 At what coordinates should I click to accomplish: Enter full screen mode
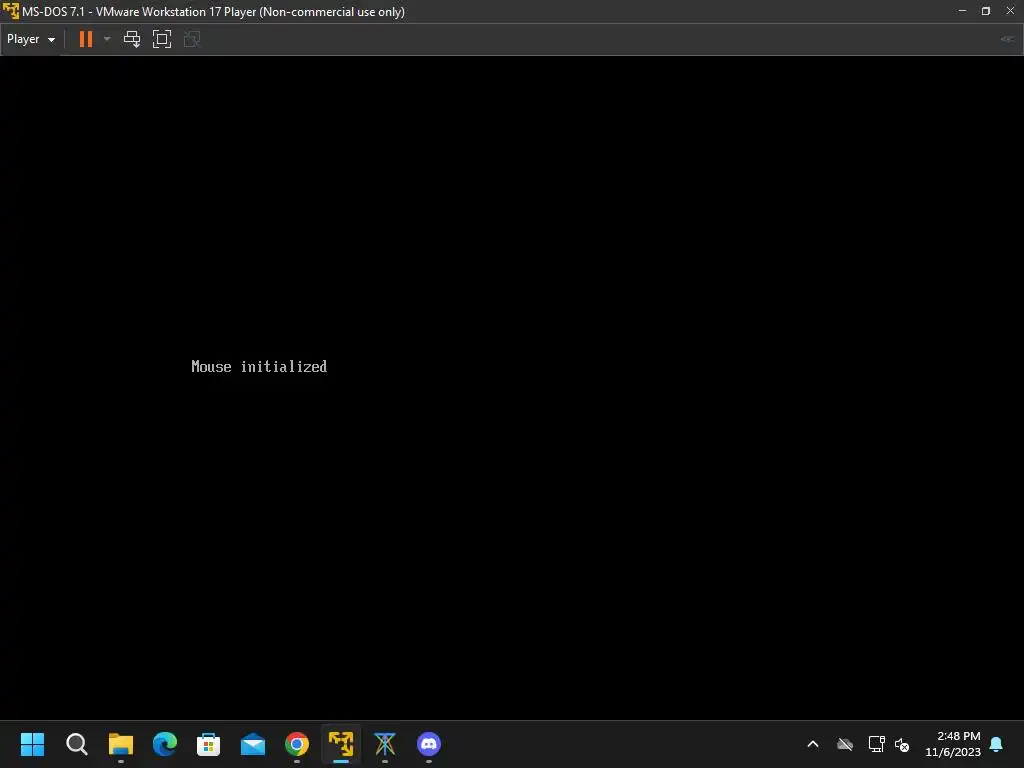162,39
